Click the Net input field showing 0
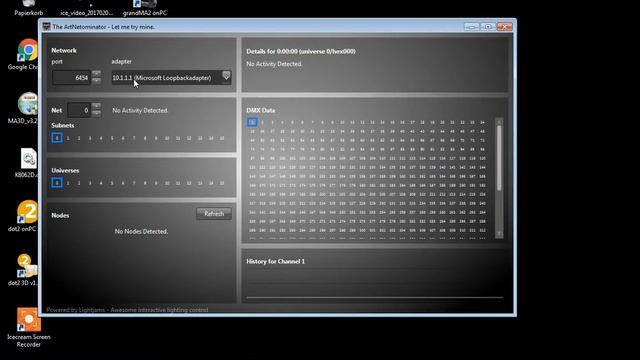 [79, 110]
